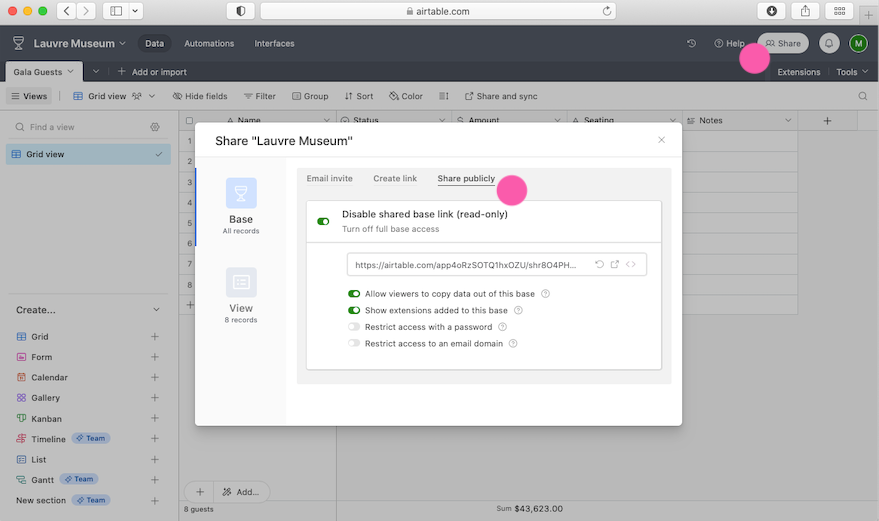Screen dimensions: 879x521
Task: Toggle Views sidebar button
Action: tap(29, 96)
